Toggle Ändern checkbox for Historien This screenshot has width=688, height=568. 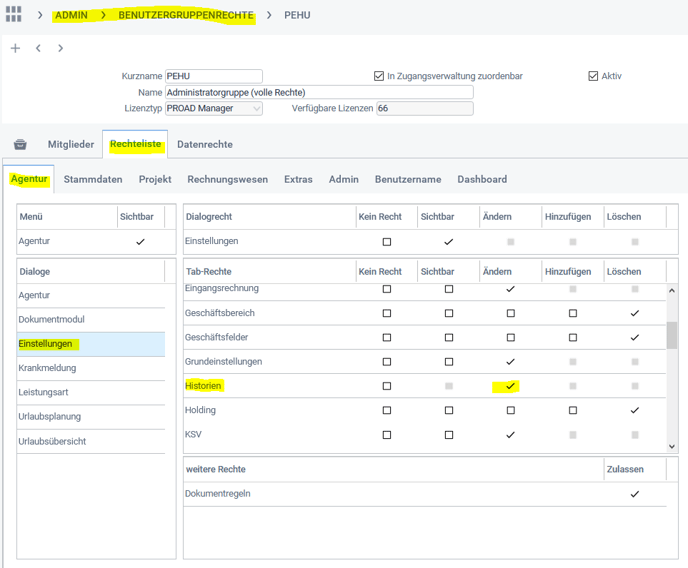[x=511, y=386]
